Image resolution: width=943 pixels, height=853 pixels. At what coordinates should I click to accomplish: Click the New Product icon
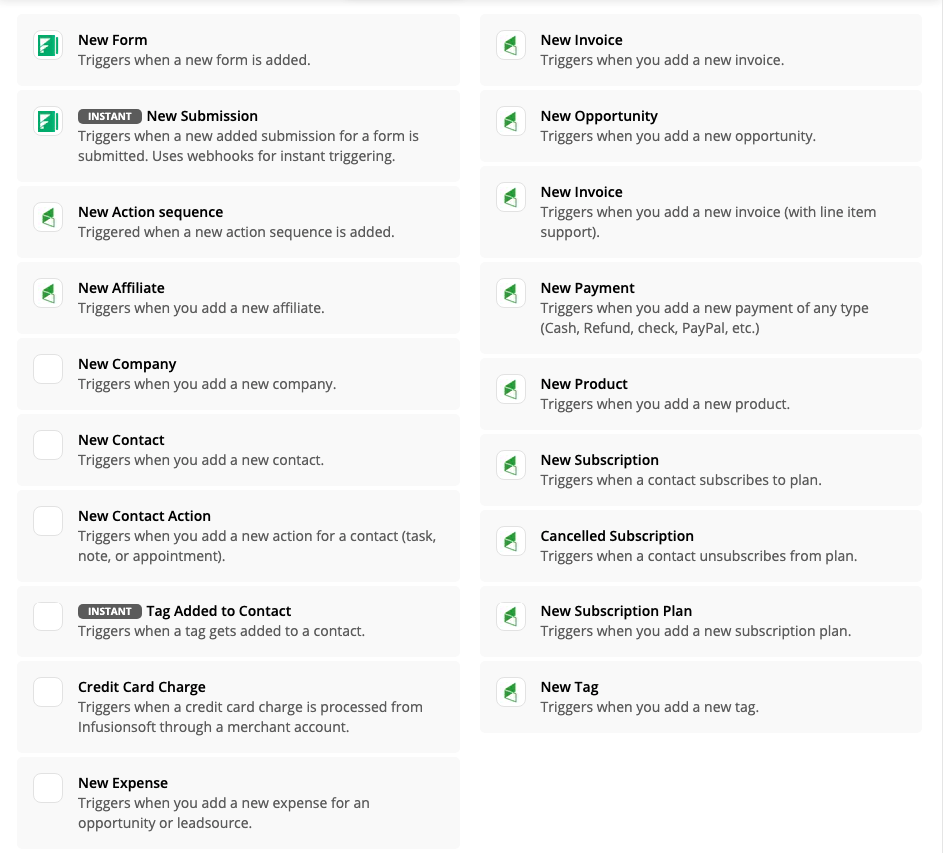point(511,389)
